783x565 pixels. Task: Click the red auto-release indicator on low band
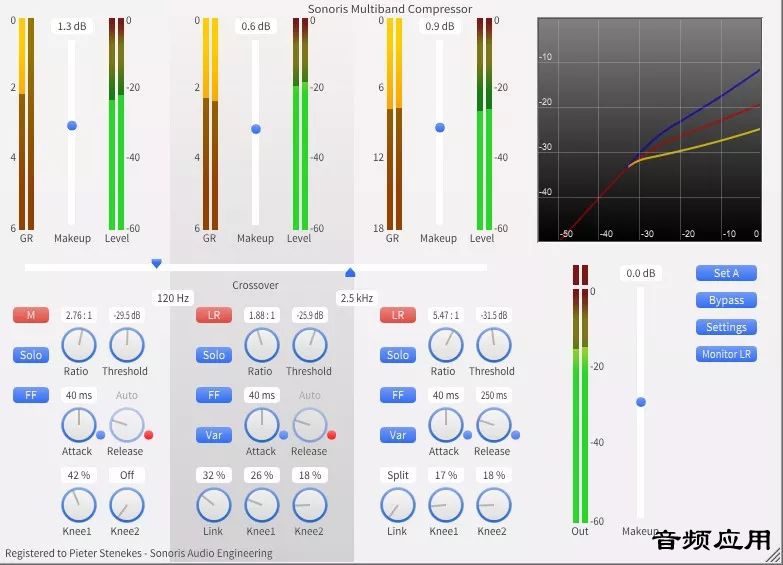coord(148,435)
